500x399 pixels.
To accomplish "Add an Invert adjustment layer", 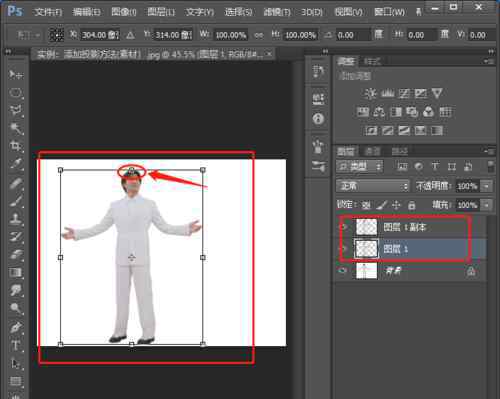I will (x=371, y=130).
